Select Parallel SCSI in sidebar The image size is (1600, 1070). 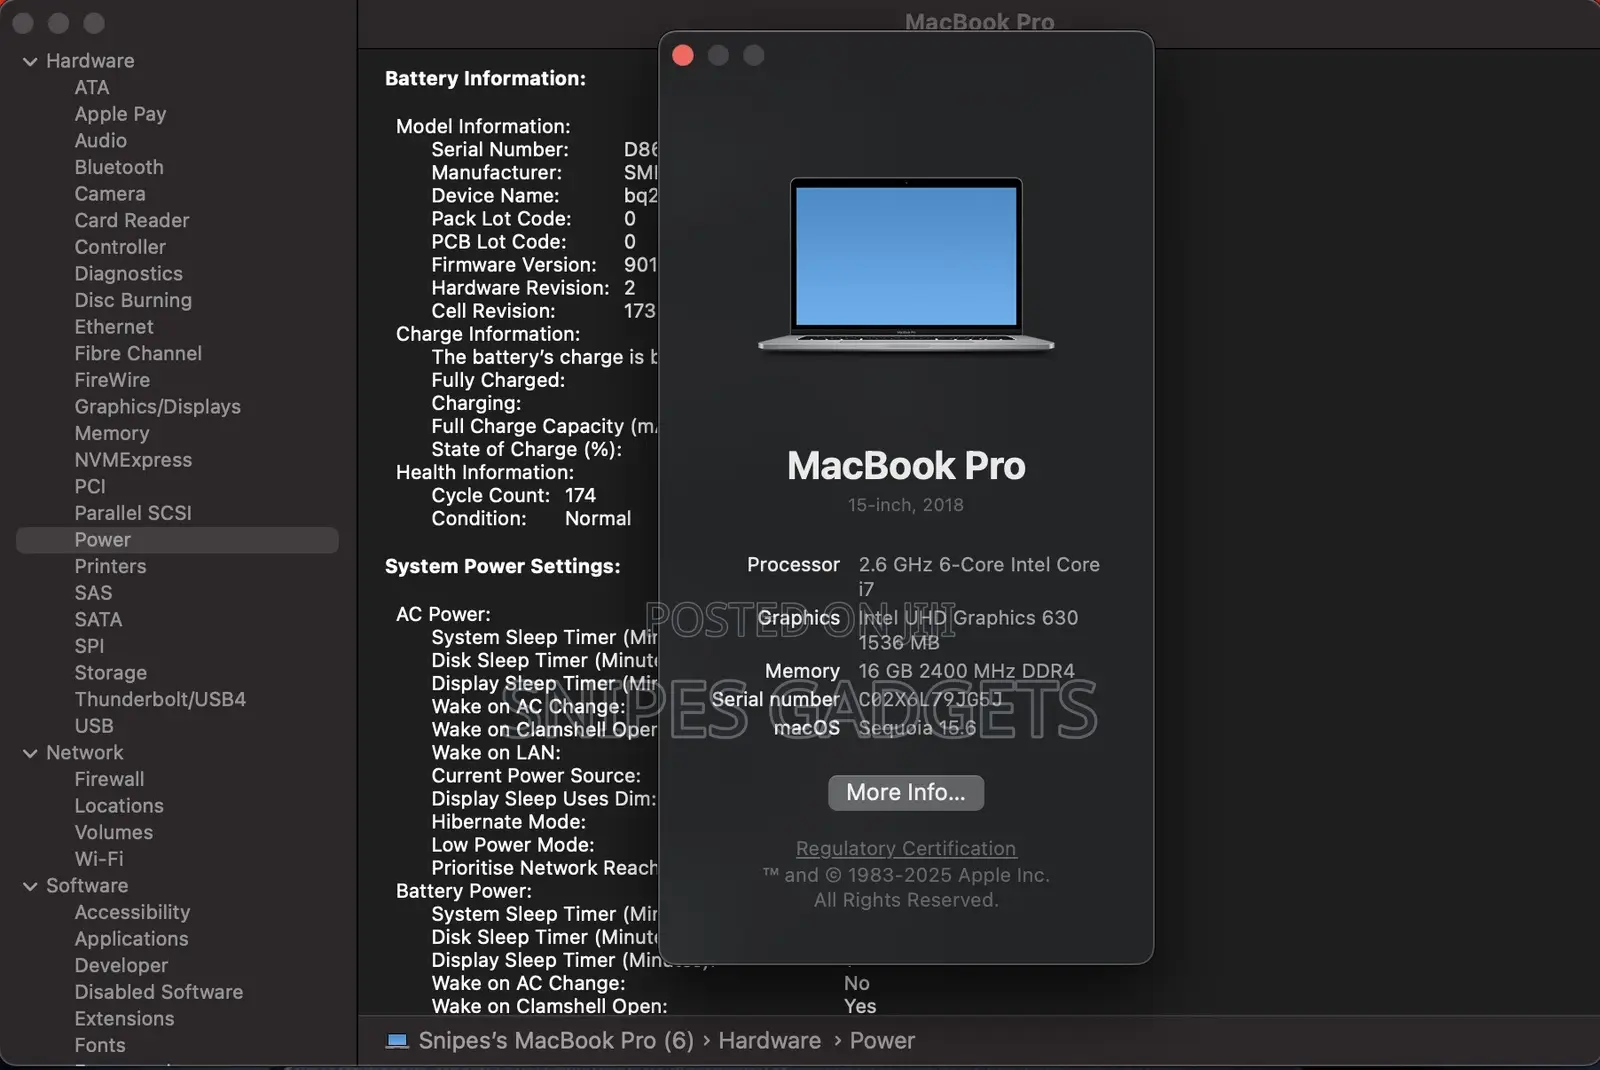(132, 513)
